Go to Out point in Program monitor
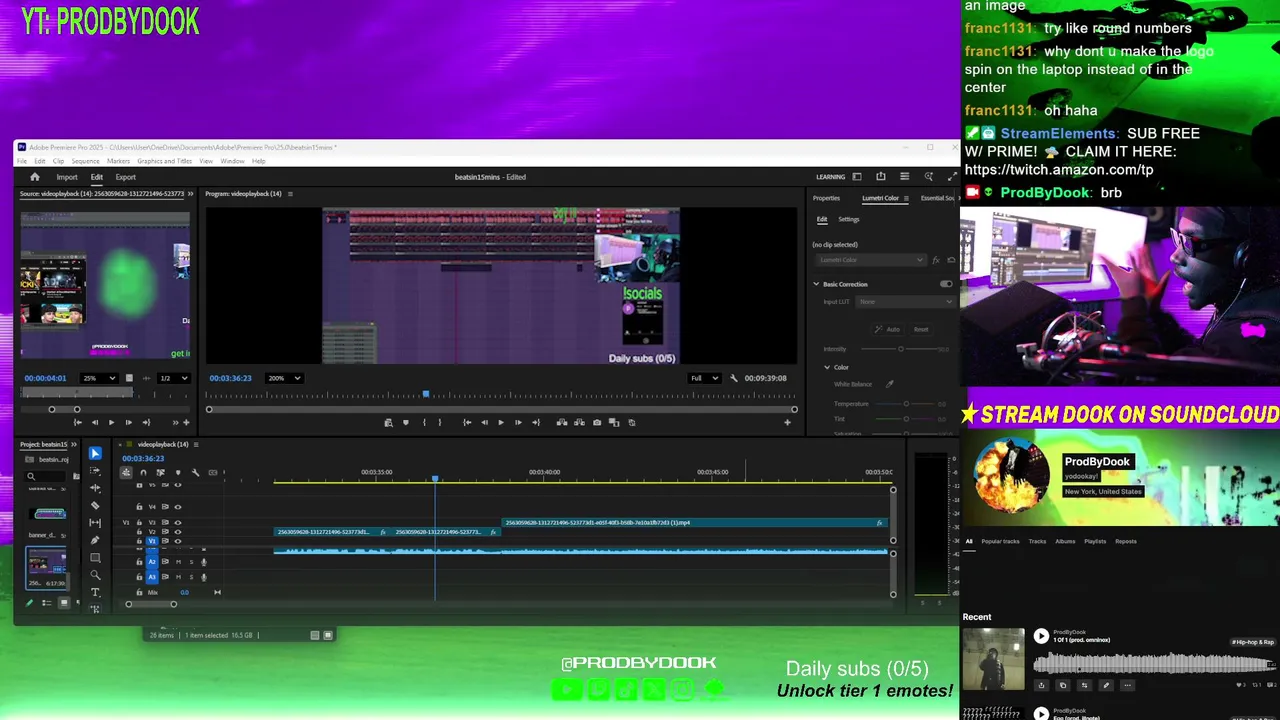This screenshot has height=720, width=1280. click(535, 422)
